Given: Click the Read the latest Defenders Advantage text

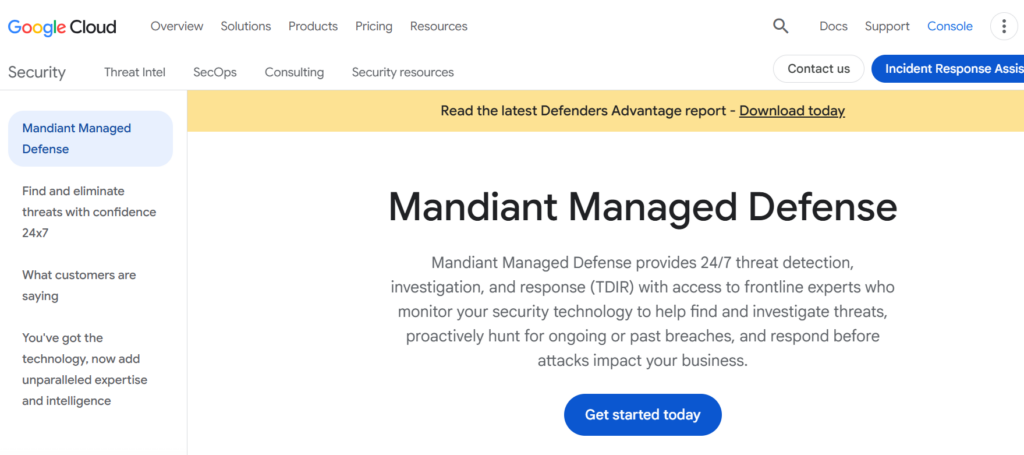Looking at the screenshot, I should coord(588,111).
